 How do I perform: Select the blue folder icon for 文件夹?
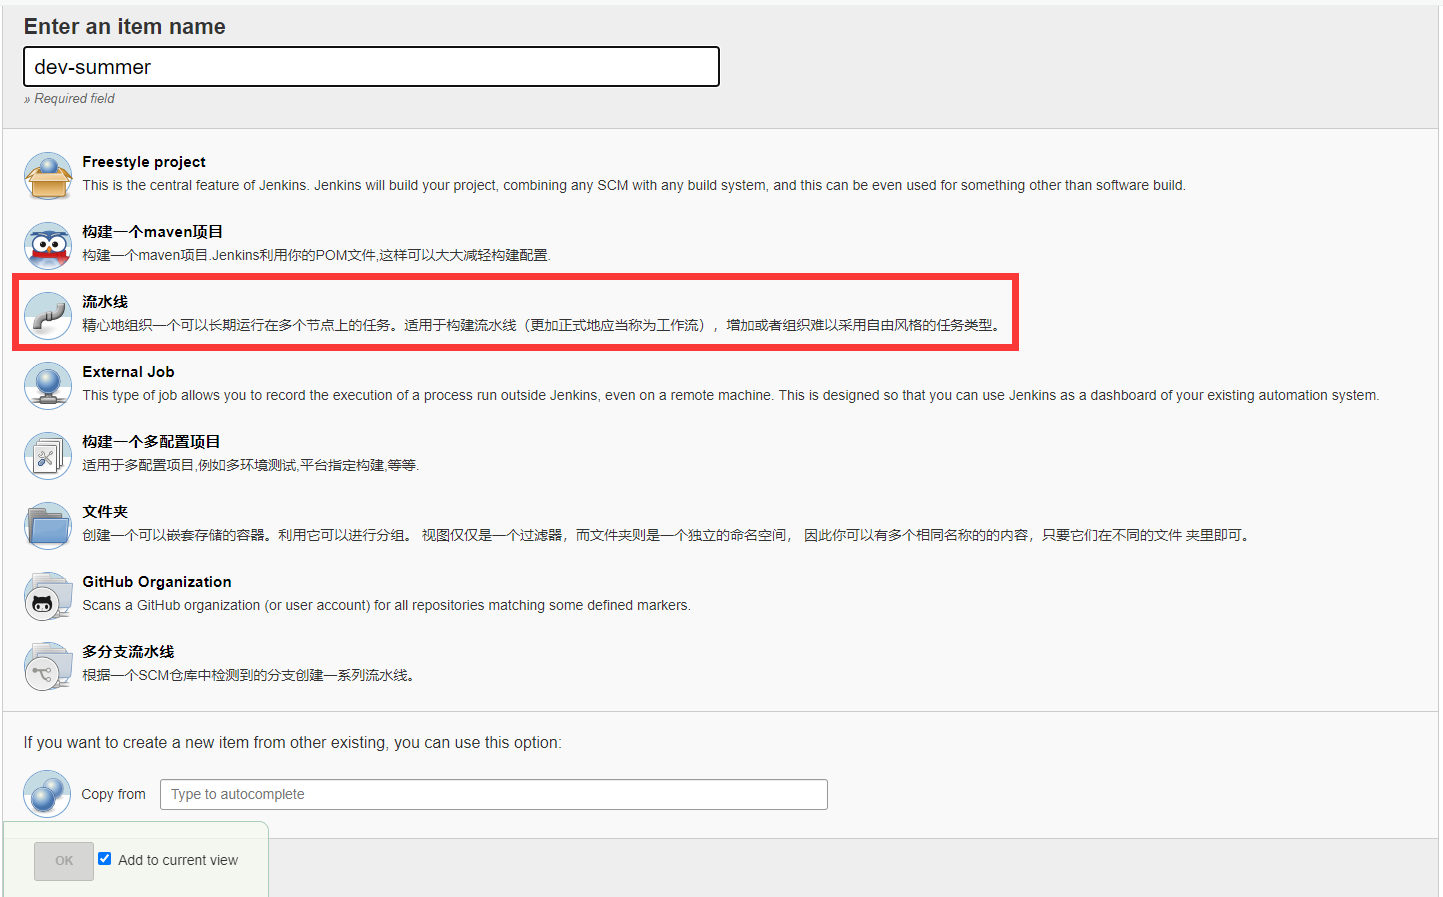tap(47, 526)
